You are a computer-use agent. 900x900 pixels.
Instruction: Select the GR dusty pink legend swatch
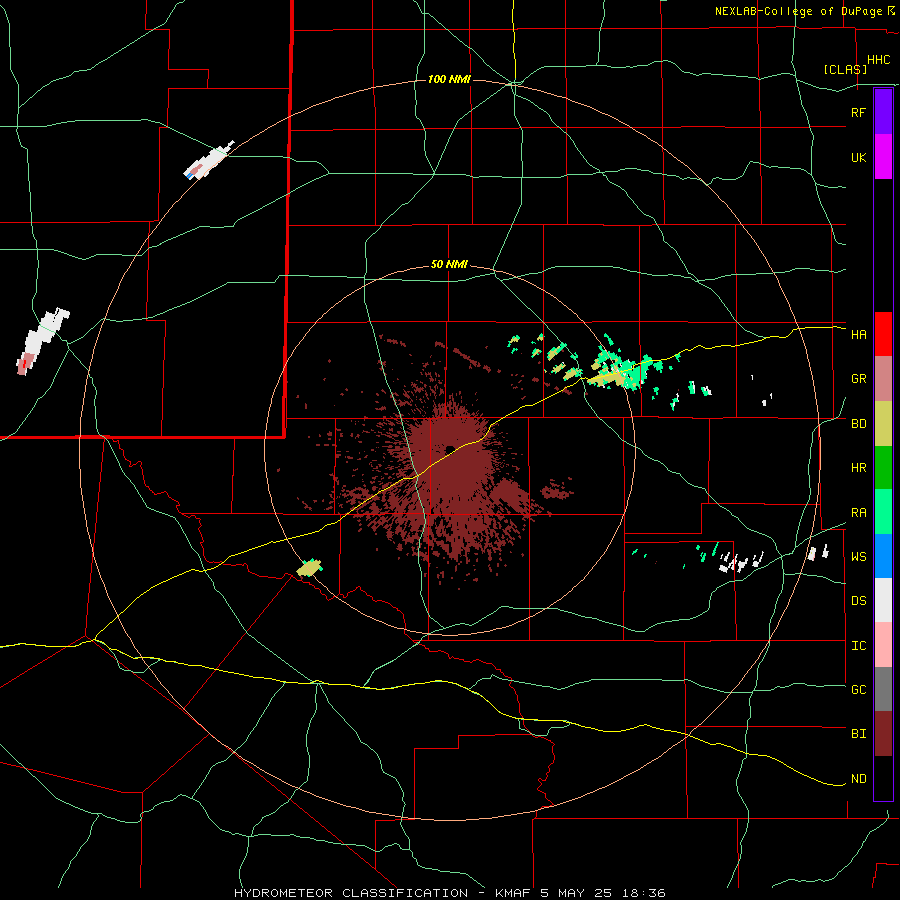[883, 379]
